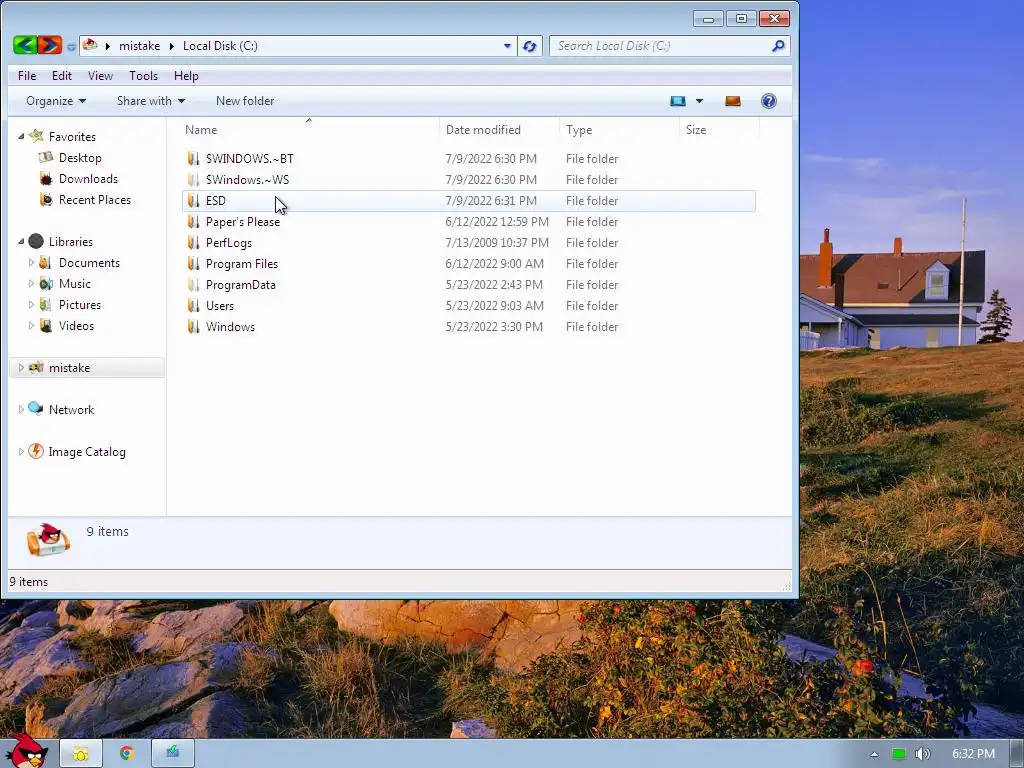
Task: Click the green network tray icon
Action: [899, 754]
